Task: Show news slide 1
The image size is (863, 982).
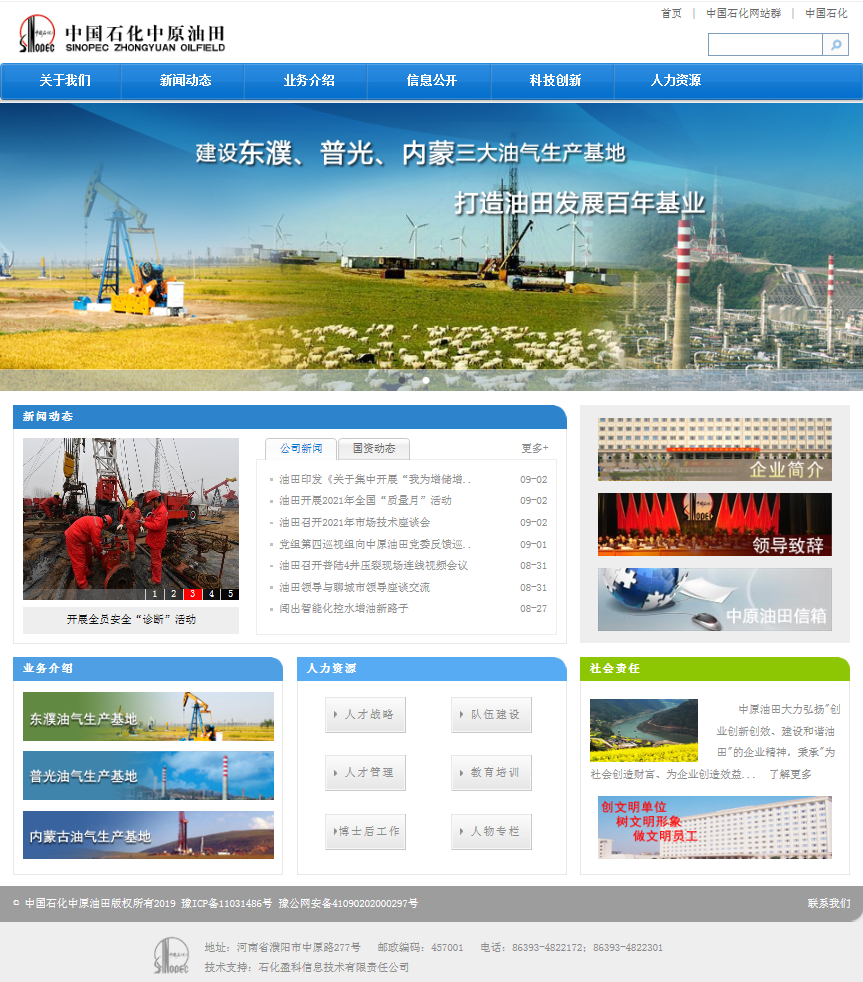Action: [x=155, y=594]
